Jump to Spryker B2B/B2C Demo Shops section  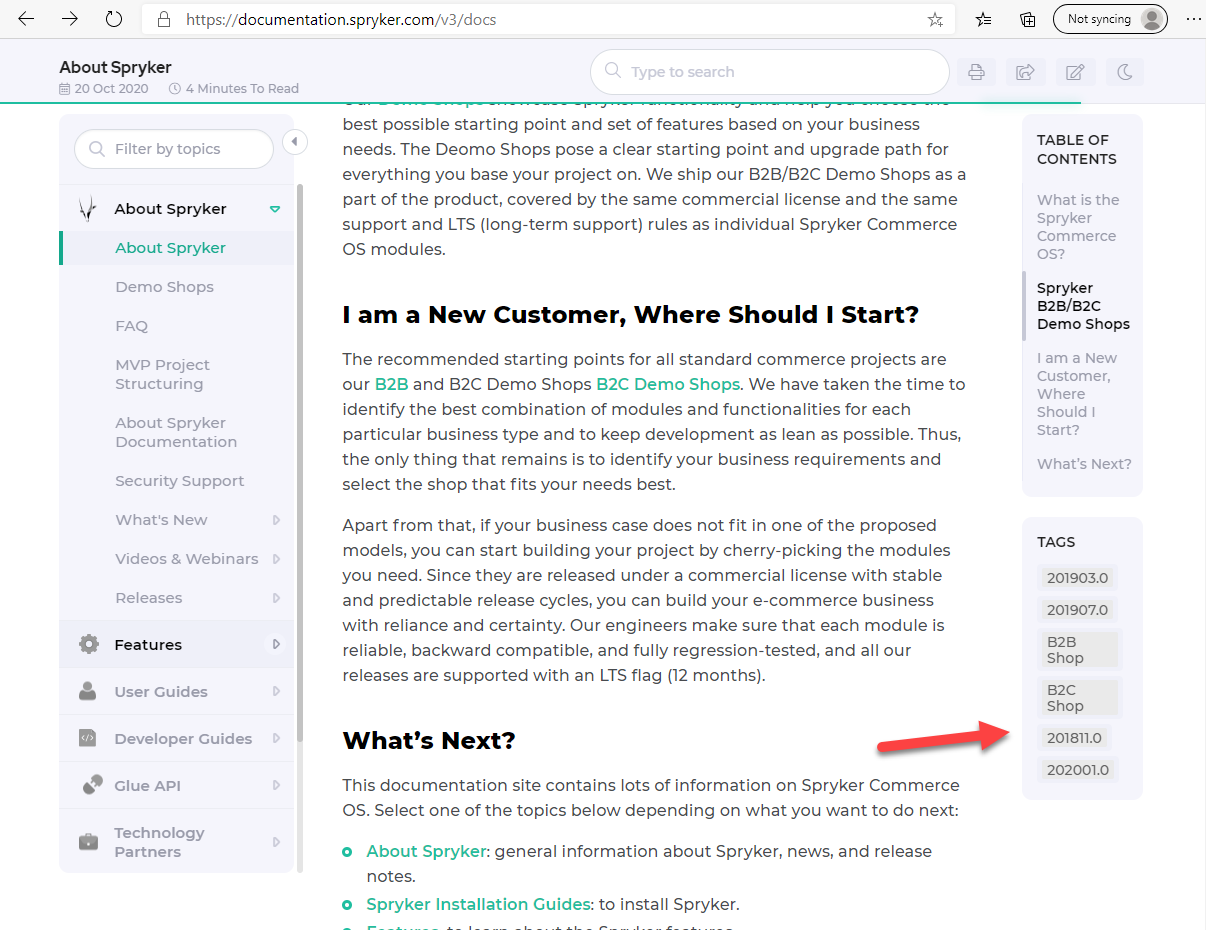[1083, 306]
